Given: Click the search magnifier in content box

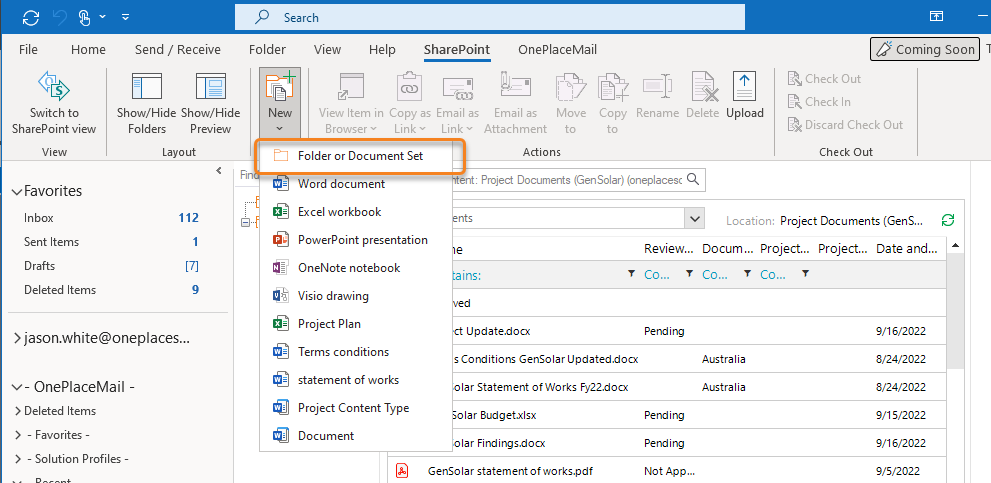Looking at the screenshot, I should tap(693, 180).
